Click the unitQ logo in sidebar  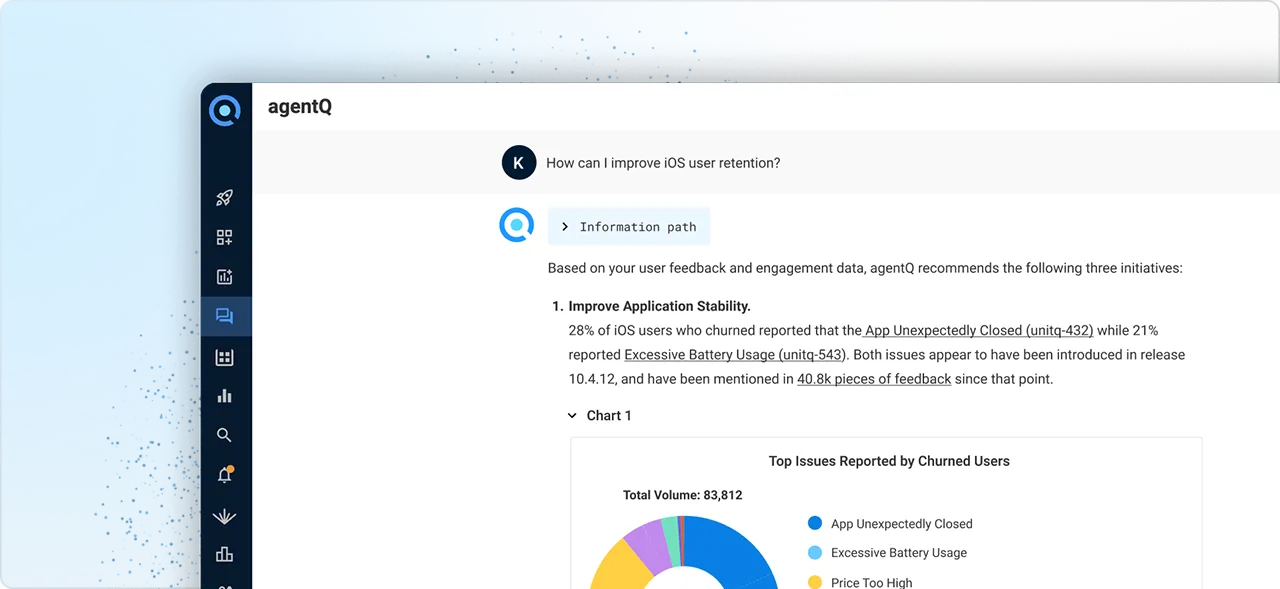pyautogui.click(x=225, y=110)
